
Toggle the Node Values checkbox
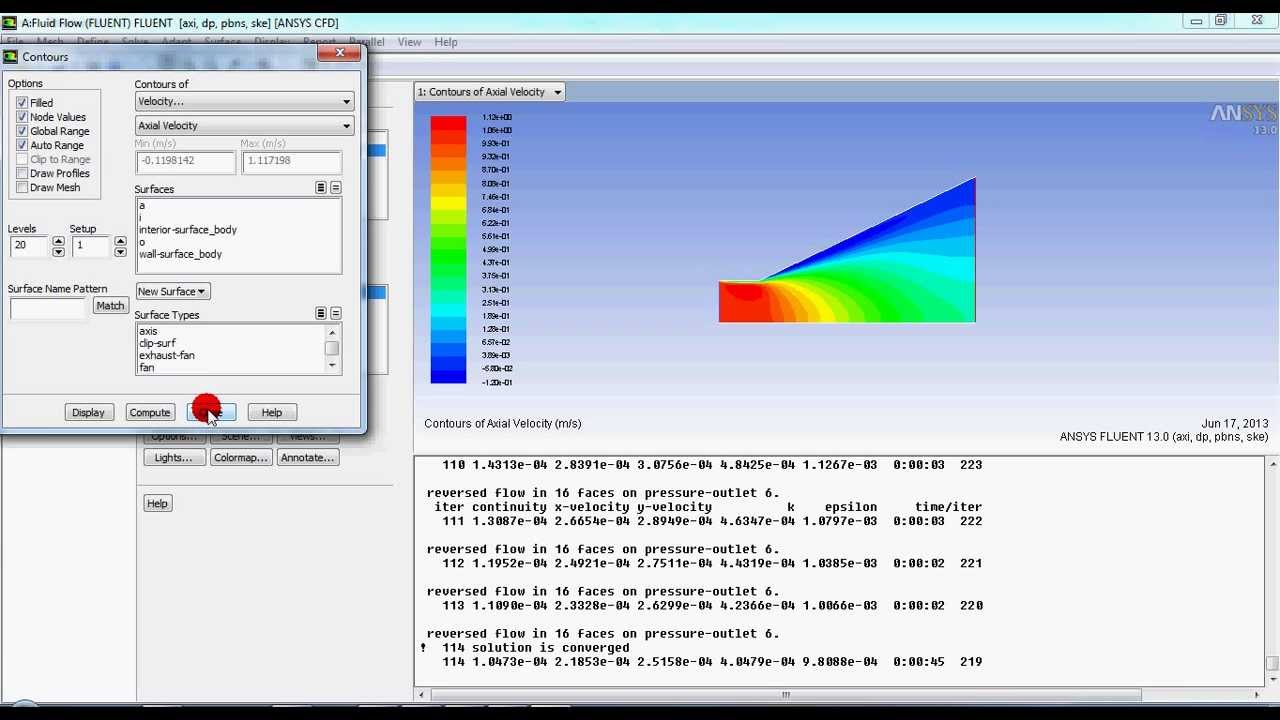click(x=22, y=117)
